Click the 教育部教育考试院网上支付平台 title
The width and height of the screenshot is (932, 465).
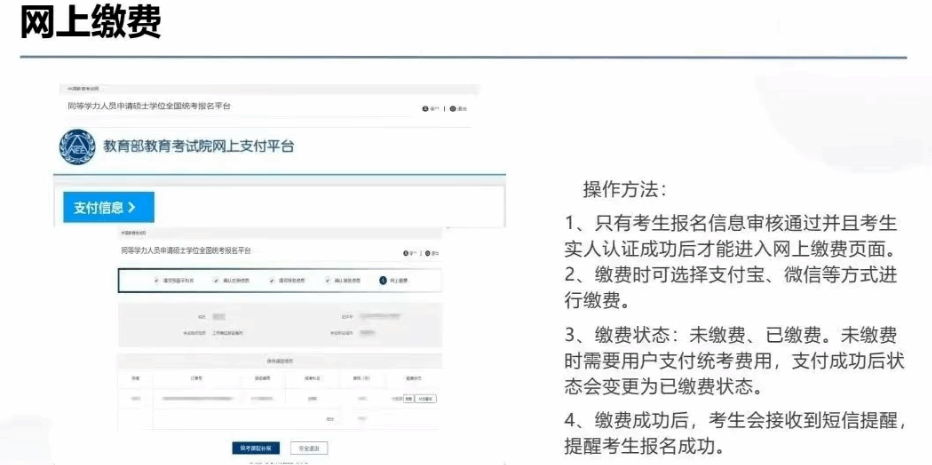[199, 147]
